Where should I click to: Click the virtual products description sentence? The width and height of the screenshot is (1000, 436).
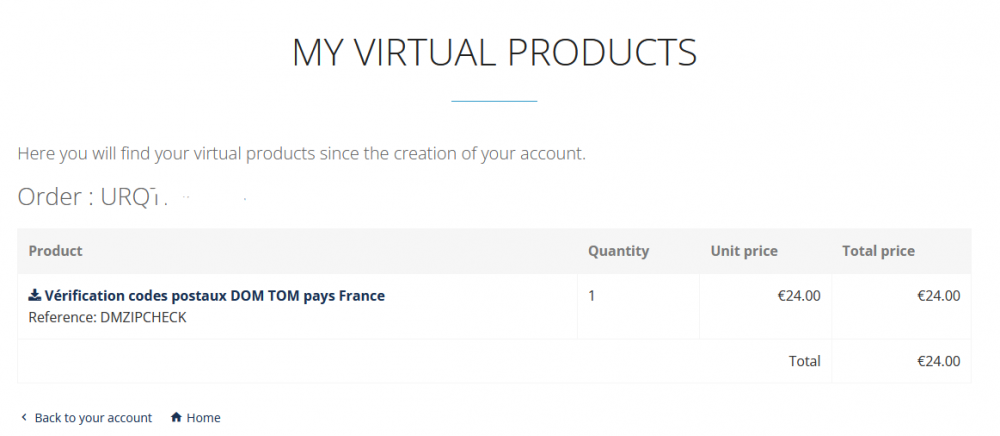tap(301, 154)
